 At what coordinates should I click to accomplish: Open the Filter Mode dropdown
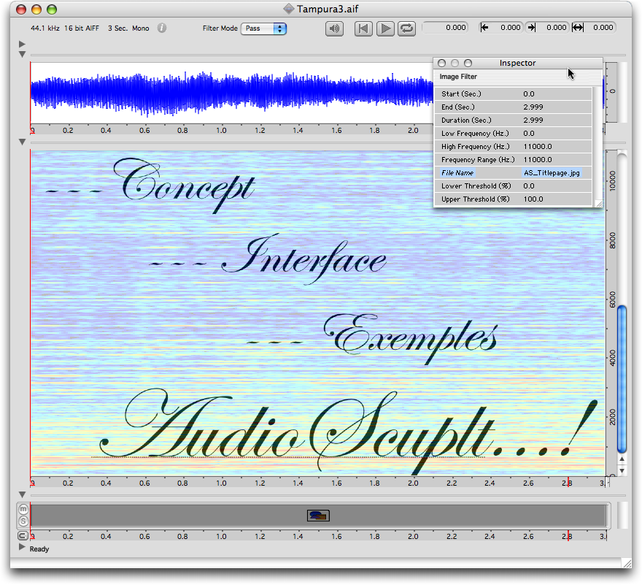(265, 29)
